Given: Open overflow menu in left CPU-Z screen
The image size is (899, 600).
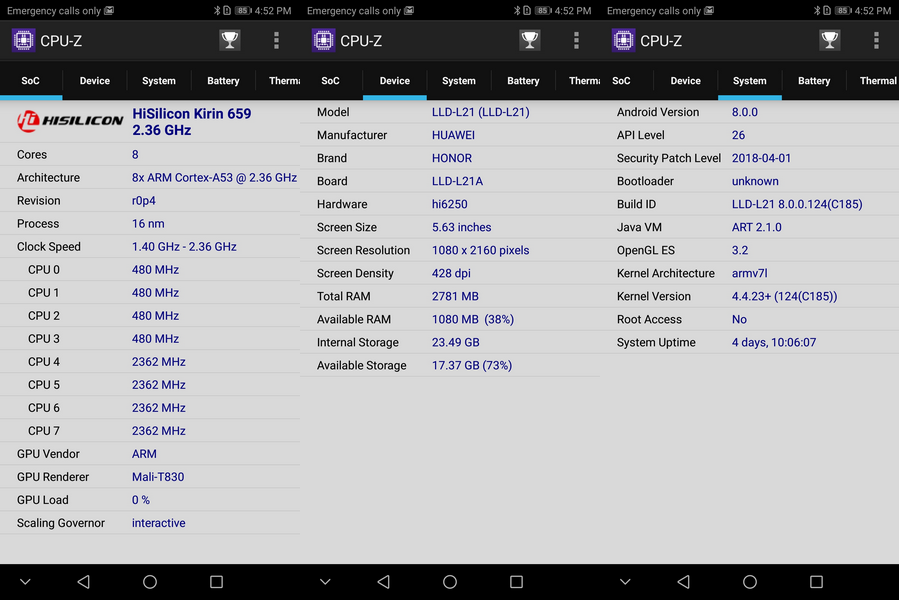Looking at the screenshot, I should pyautogui.click(x=276, y=40).
